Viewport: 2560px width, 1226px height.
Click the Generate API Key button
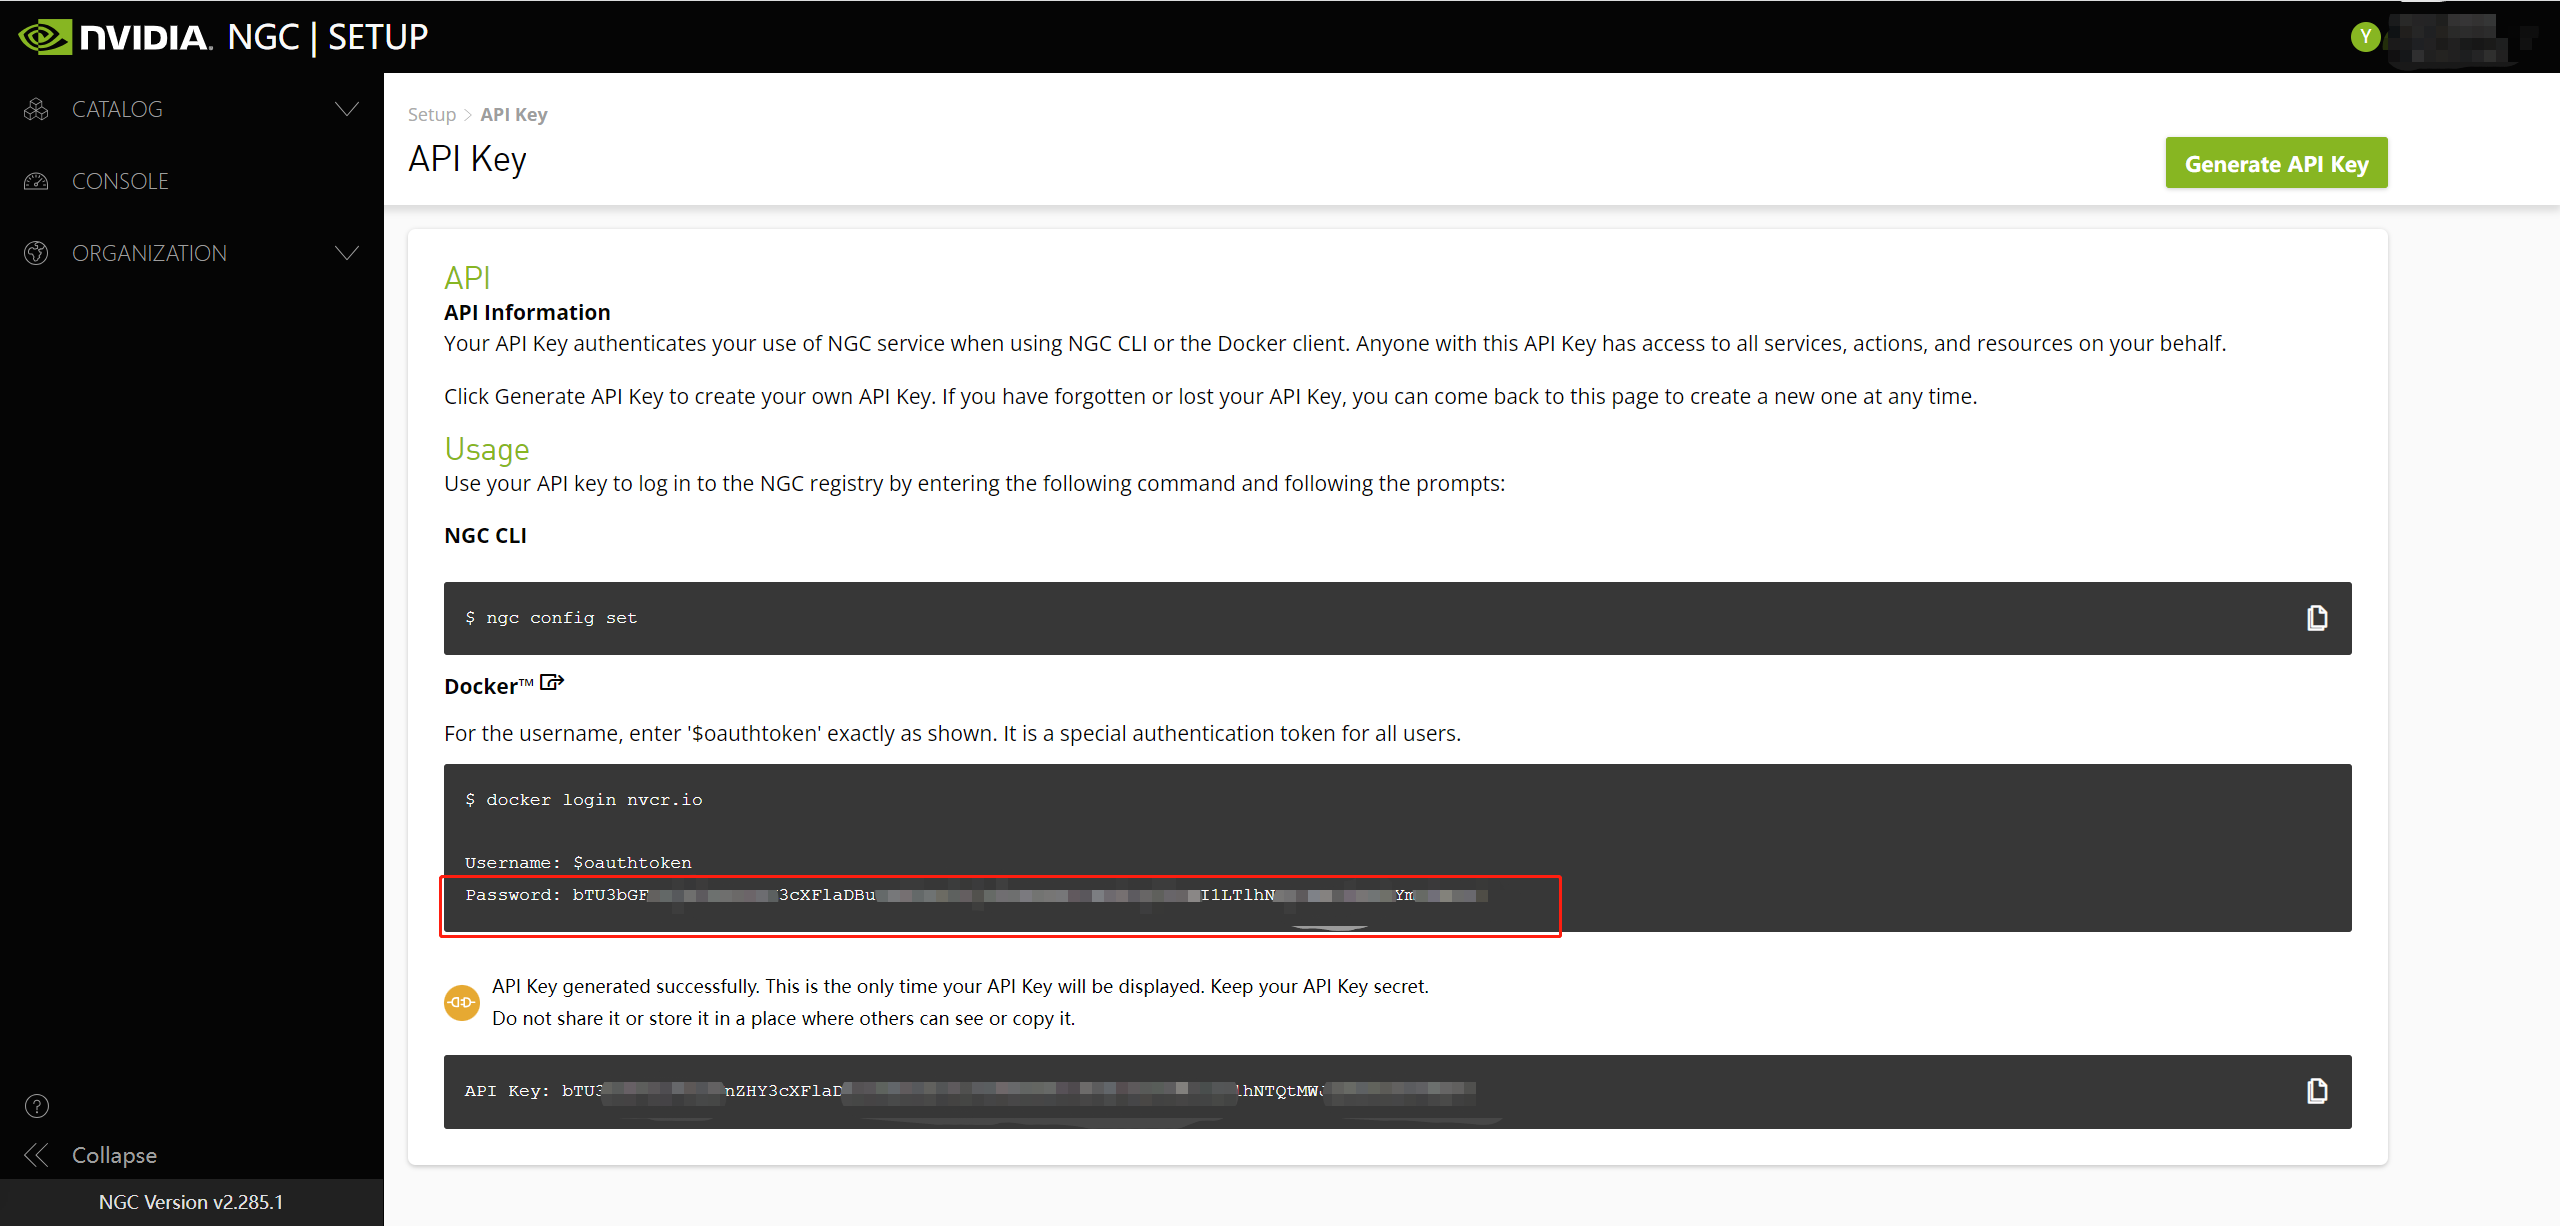click(2276, 163)
